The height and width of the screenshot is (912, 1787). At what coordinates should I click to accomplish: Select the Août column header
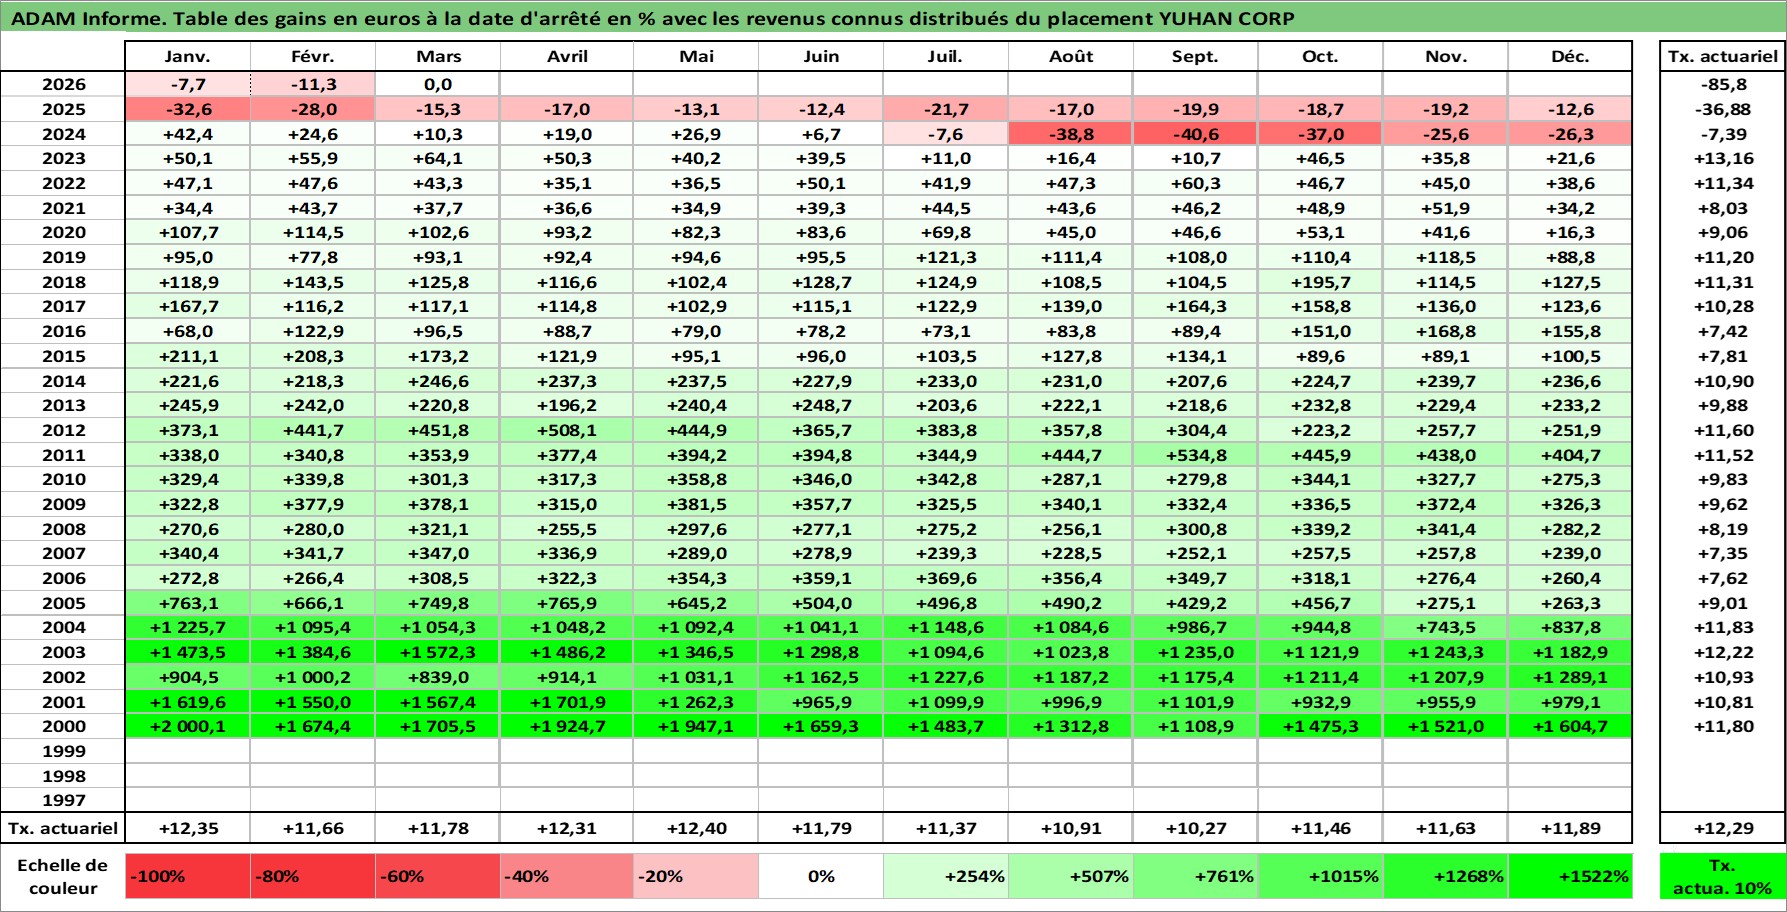[1071, 56]
